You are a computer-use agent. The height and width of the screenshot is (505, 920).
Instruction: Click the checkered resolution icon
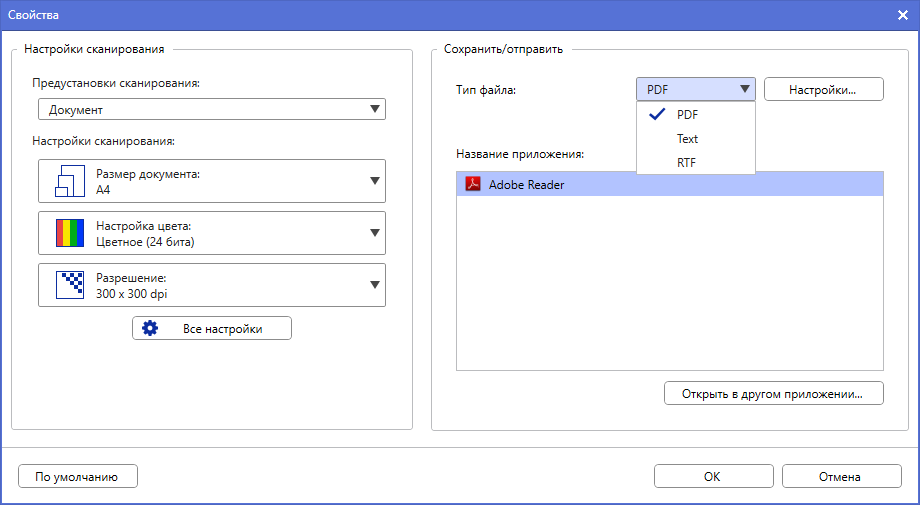pyautogui.click(x=70, y=285)
